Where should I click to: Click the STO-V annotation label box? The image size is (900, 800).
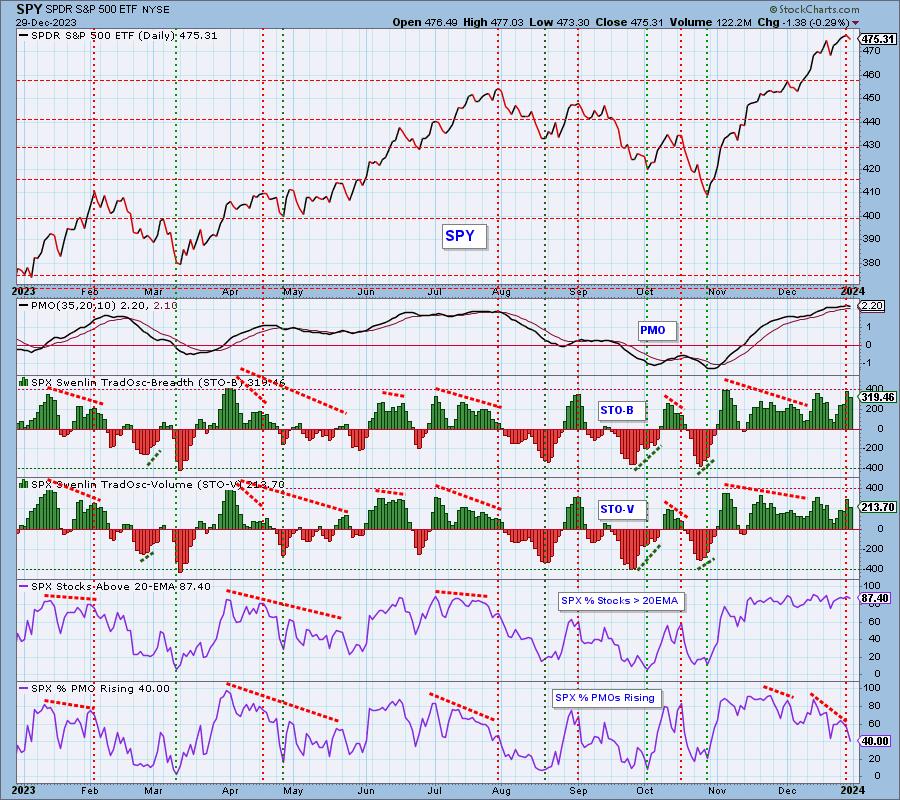coord(620,509)
